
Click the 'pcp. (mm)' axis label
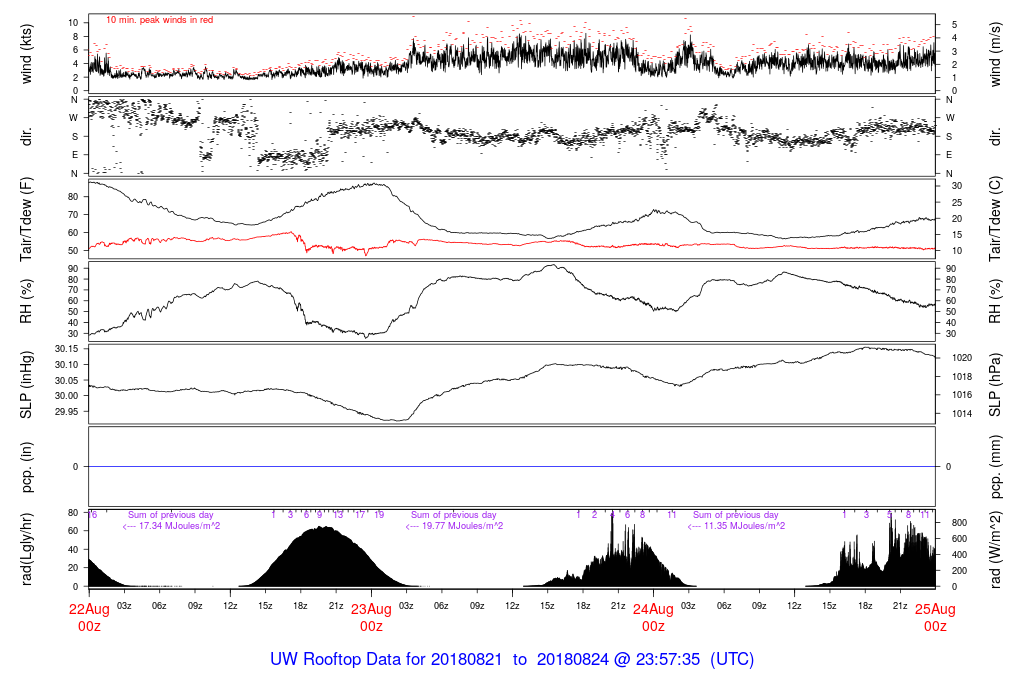point(995,467)
